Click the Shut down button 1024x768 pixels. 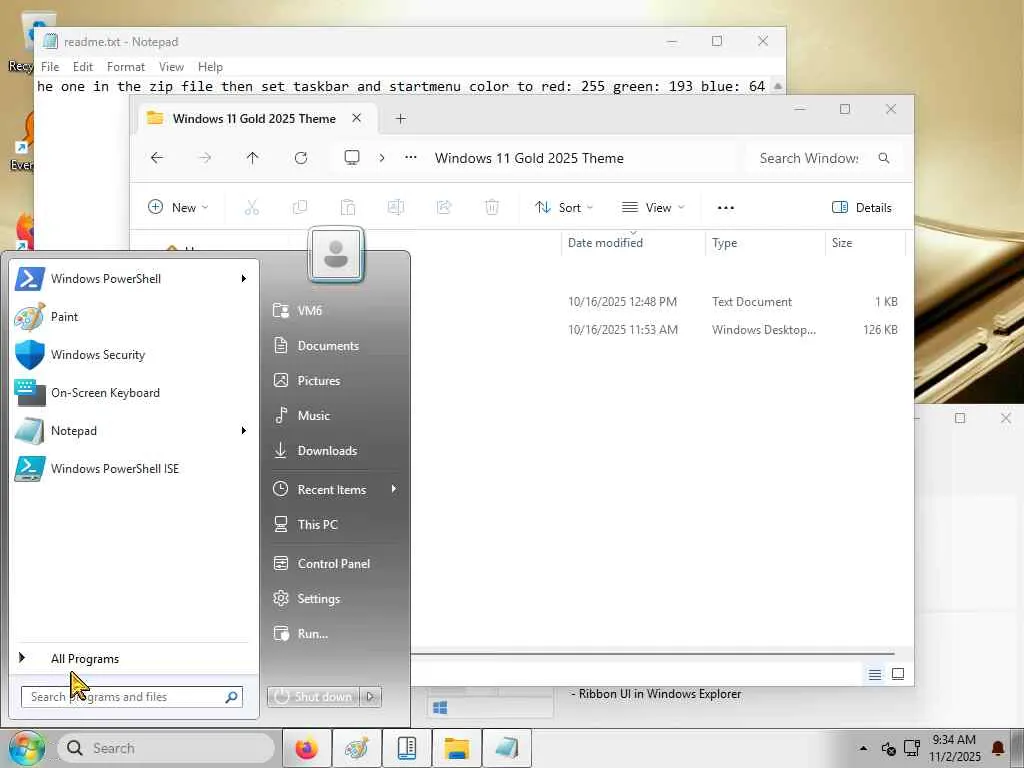click(x=313, y=697)
